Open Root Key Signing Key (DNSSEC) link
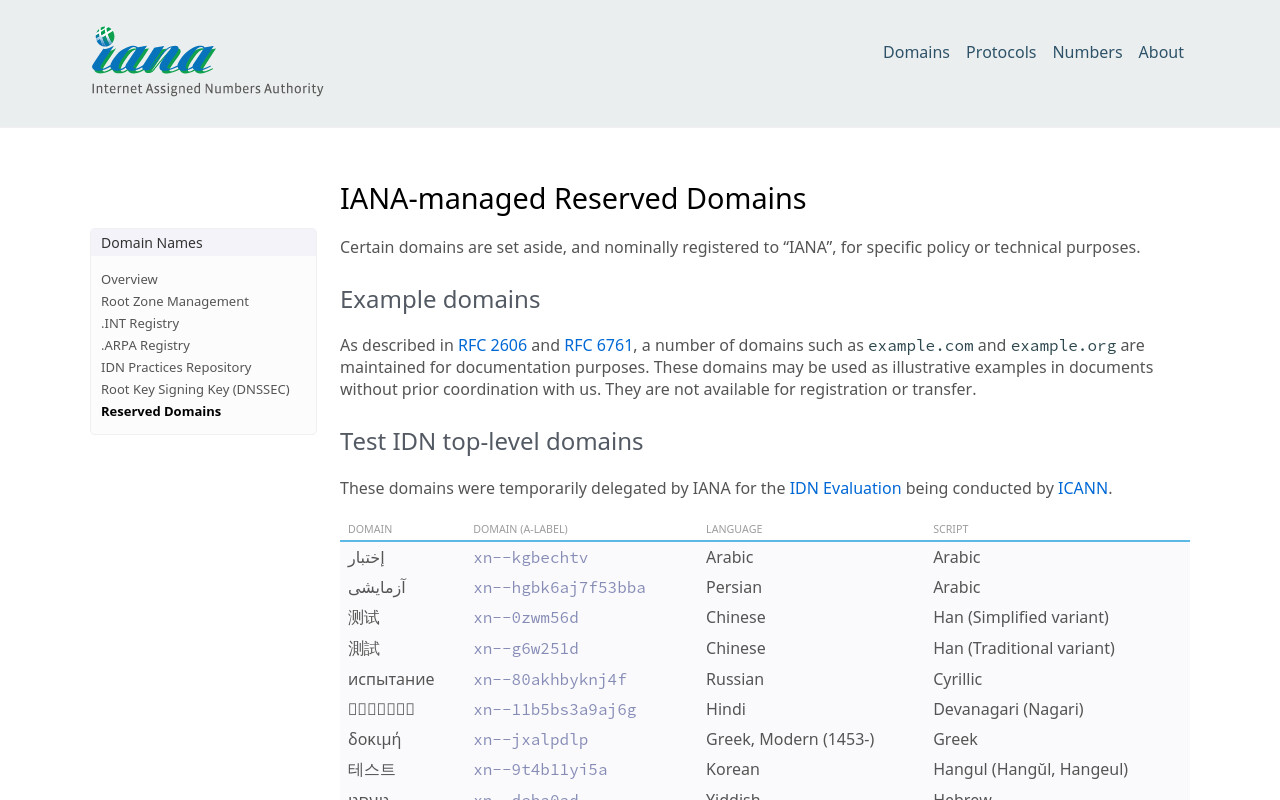 pyautogui.click(x=195, y=389)
